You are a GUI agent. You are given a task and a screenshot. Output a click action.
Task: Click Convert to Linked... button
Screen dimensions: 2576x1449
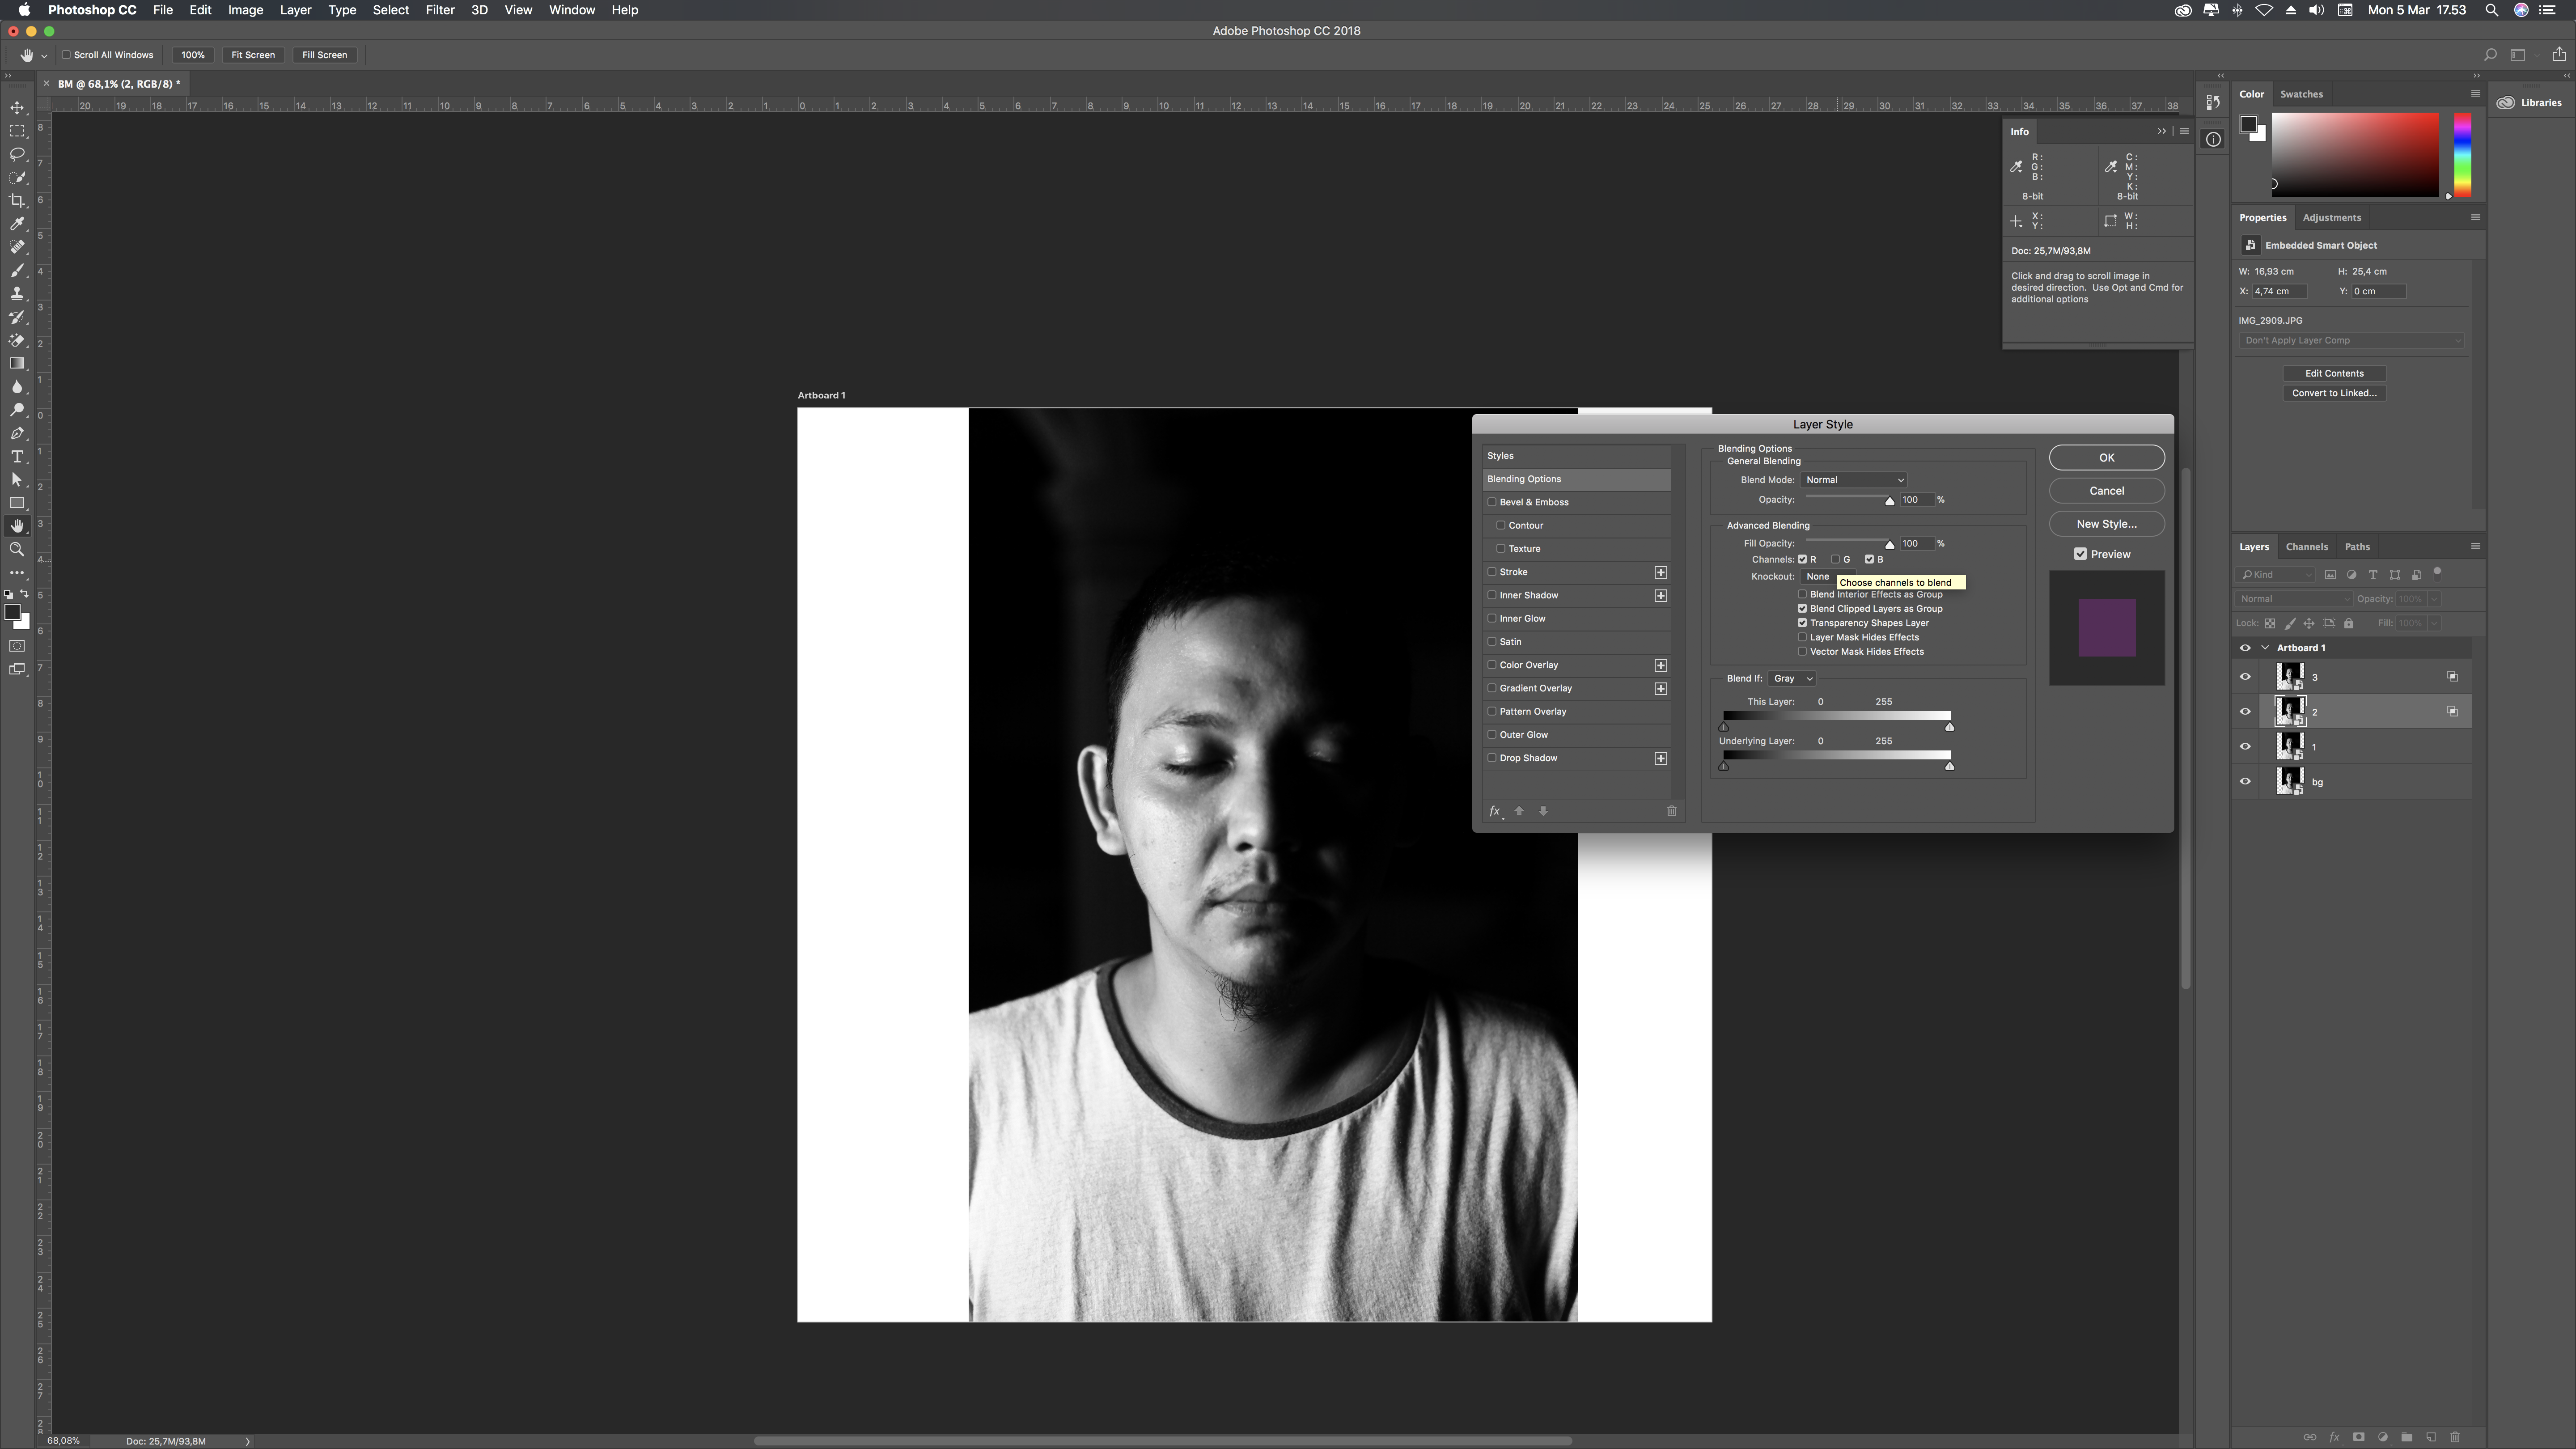pos(2334,393)
